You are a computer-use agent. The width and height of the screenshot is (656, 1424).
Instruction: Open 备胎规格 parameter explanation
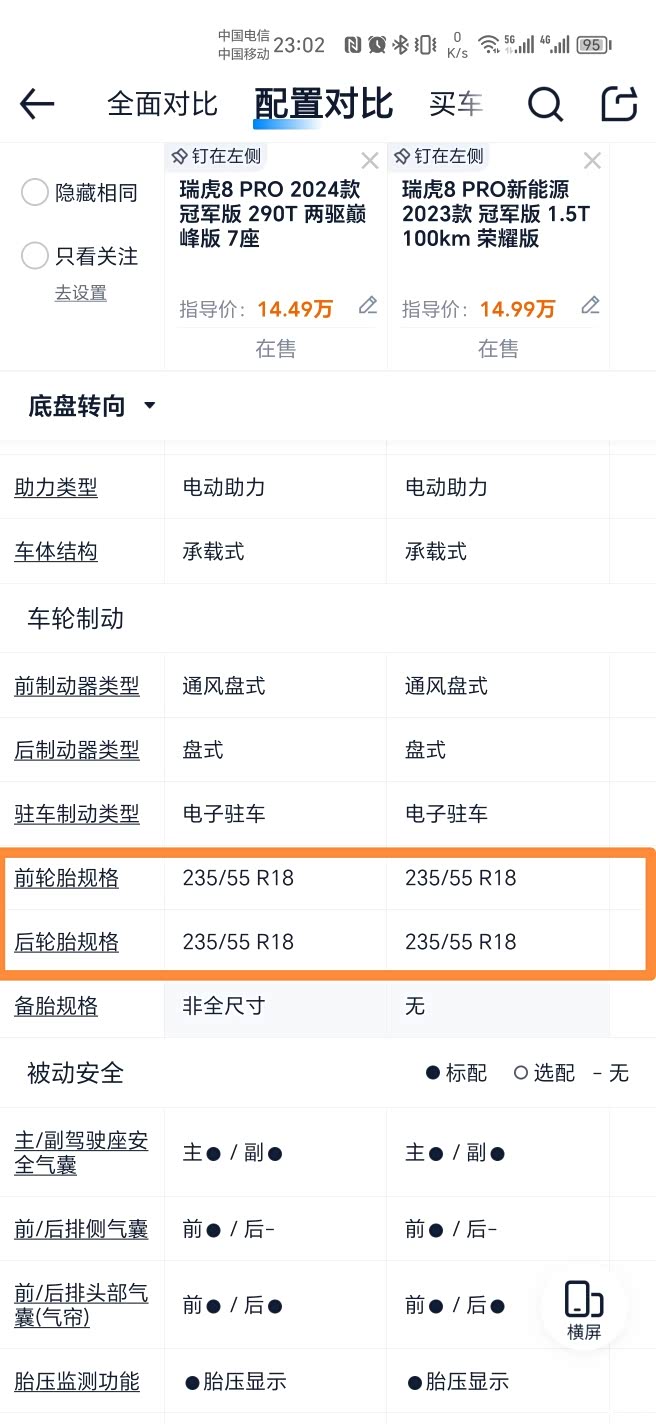(56, 1006)
